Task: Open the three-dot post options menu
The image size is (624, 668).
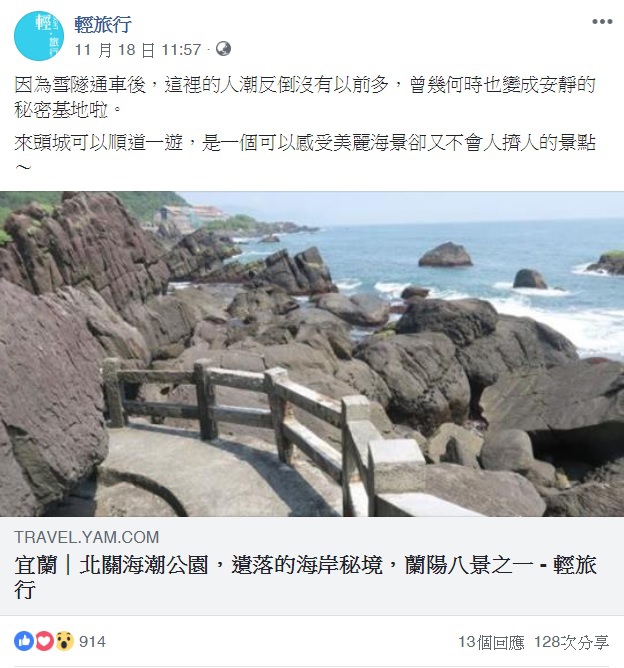Action: [x=602, y=22]
